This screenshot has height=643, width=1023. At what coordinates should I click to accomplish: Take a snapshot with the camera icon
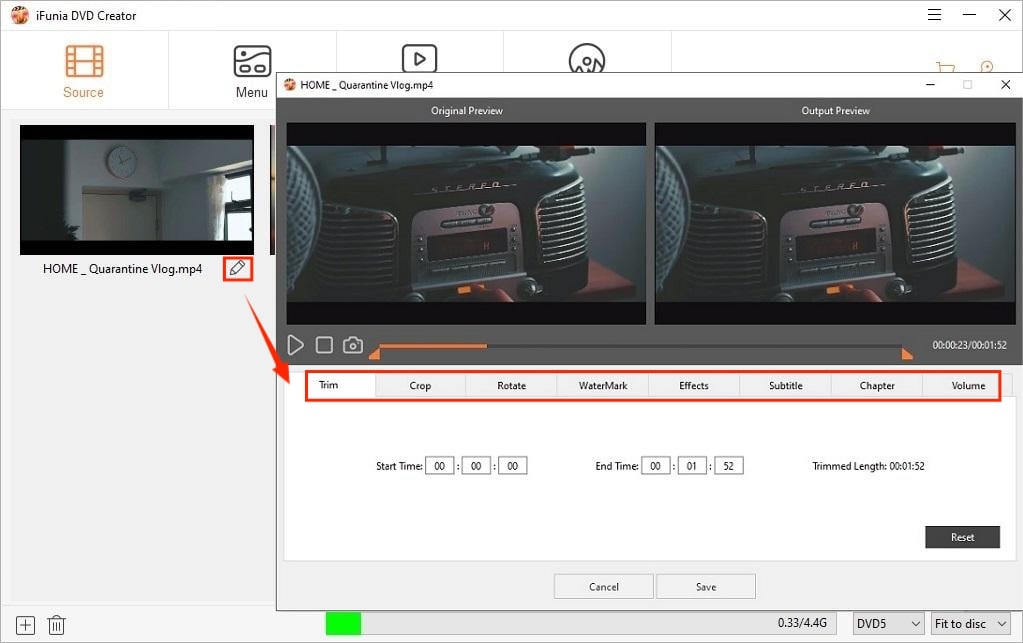(x=352, y=345)
